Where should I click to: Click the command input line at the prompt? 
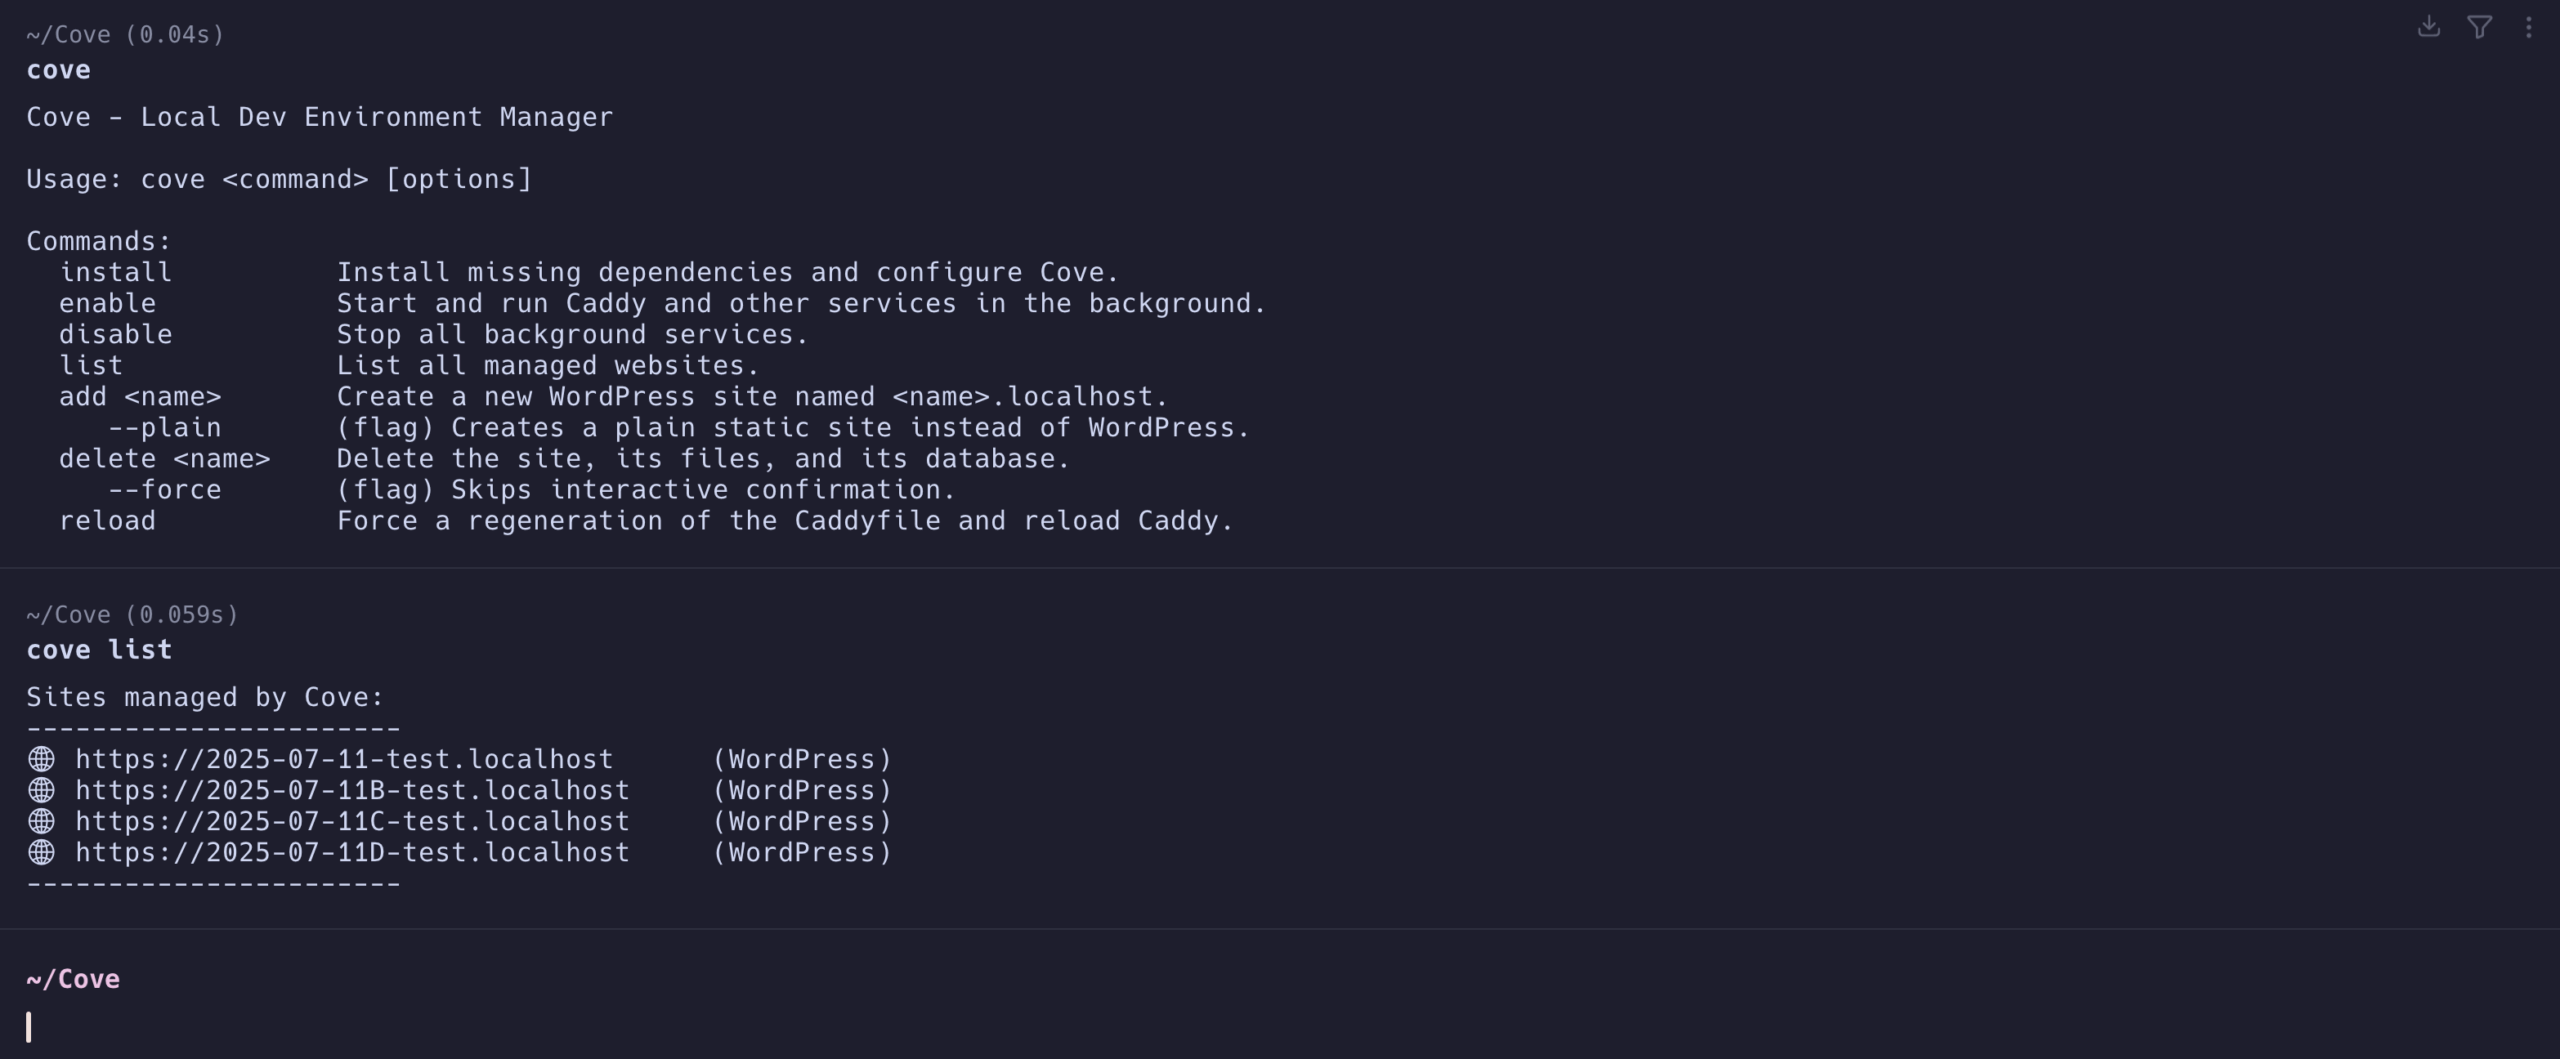click(1280, 1027)
